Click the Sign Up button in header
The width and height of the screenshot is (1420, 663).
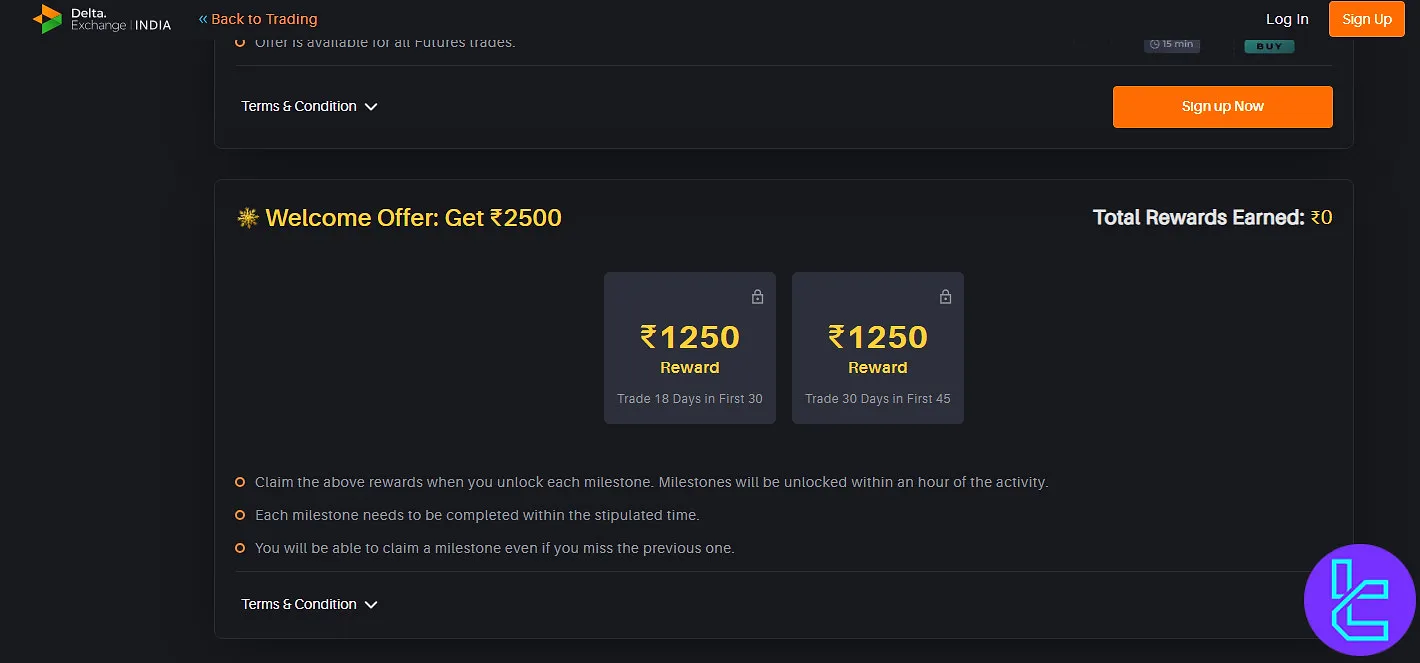(x=1367, y=19)
